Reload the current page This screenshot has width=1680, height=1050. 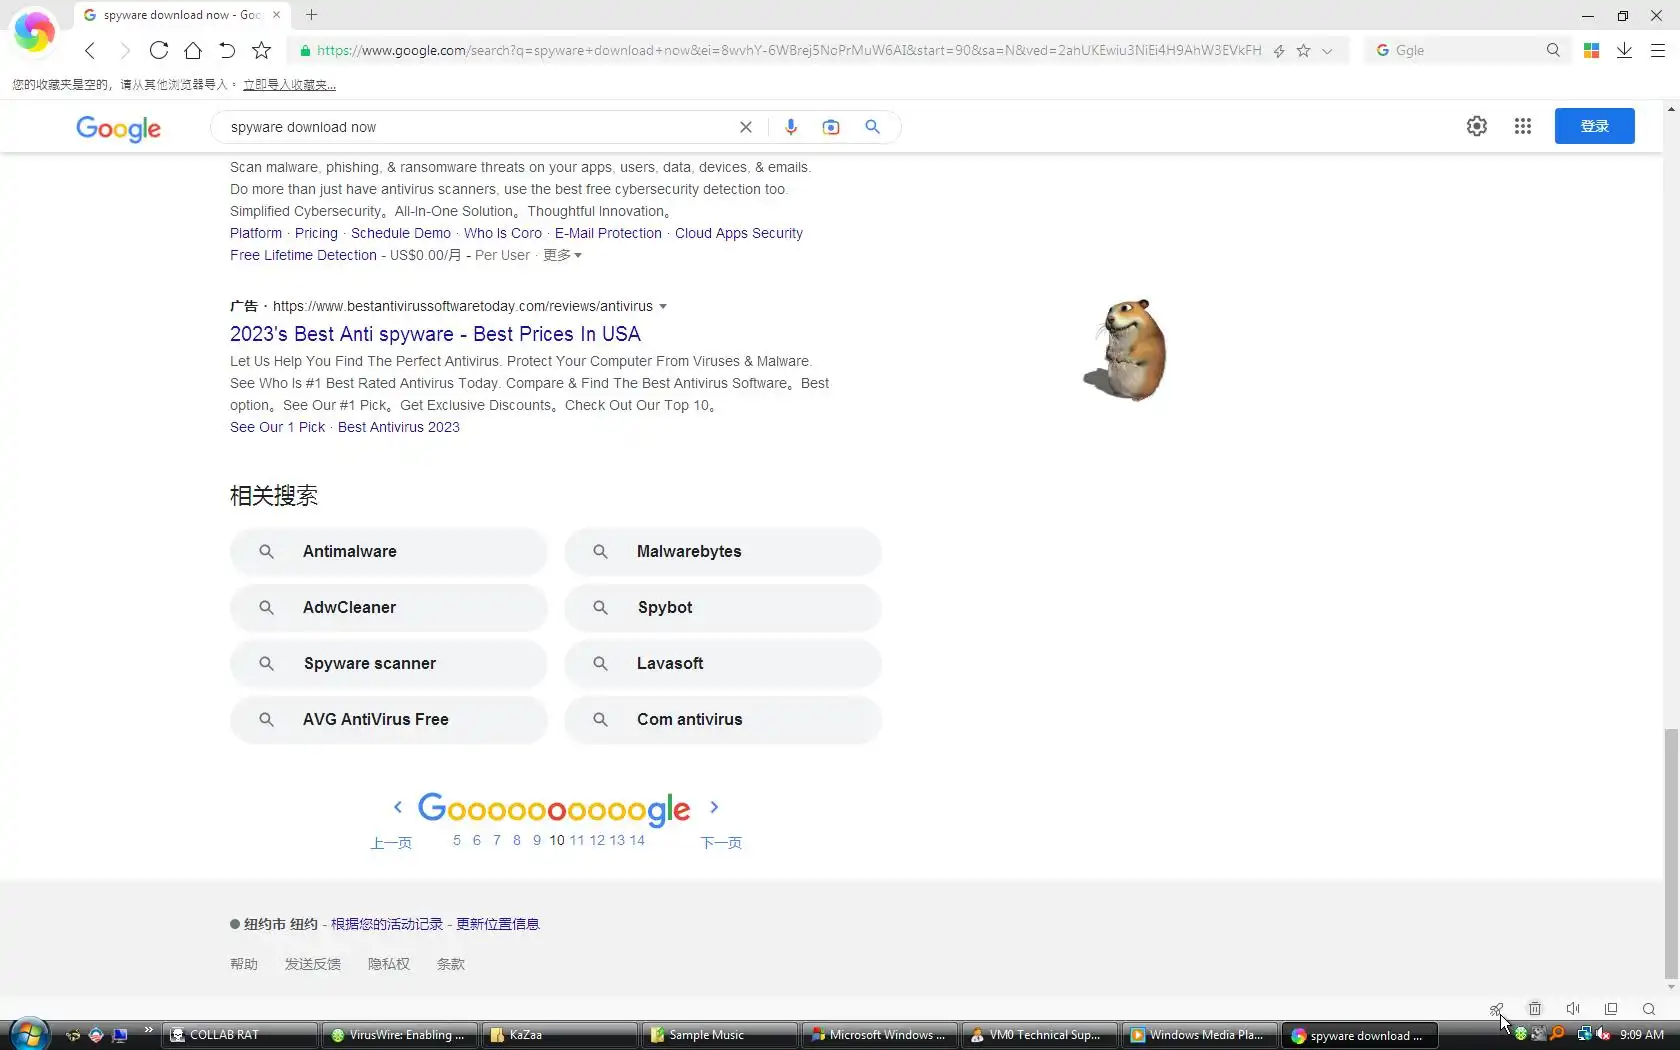pos(158,50)
